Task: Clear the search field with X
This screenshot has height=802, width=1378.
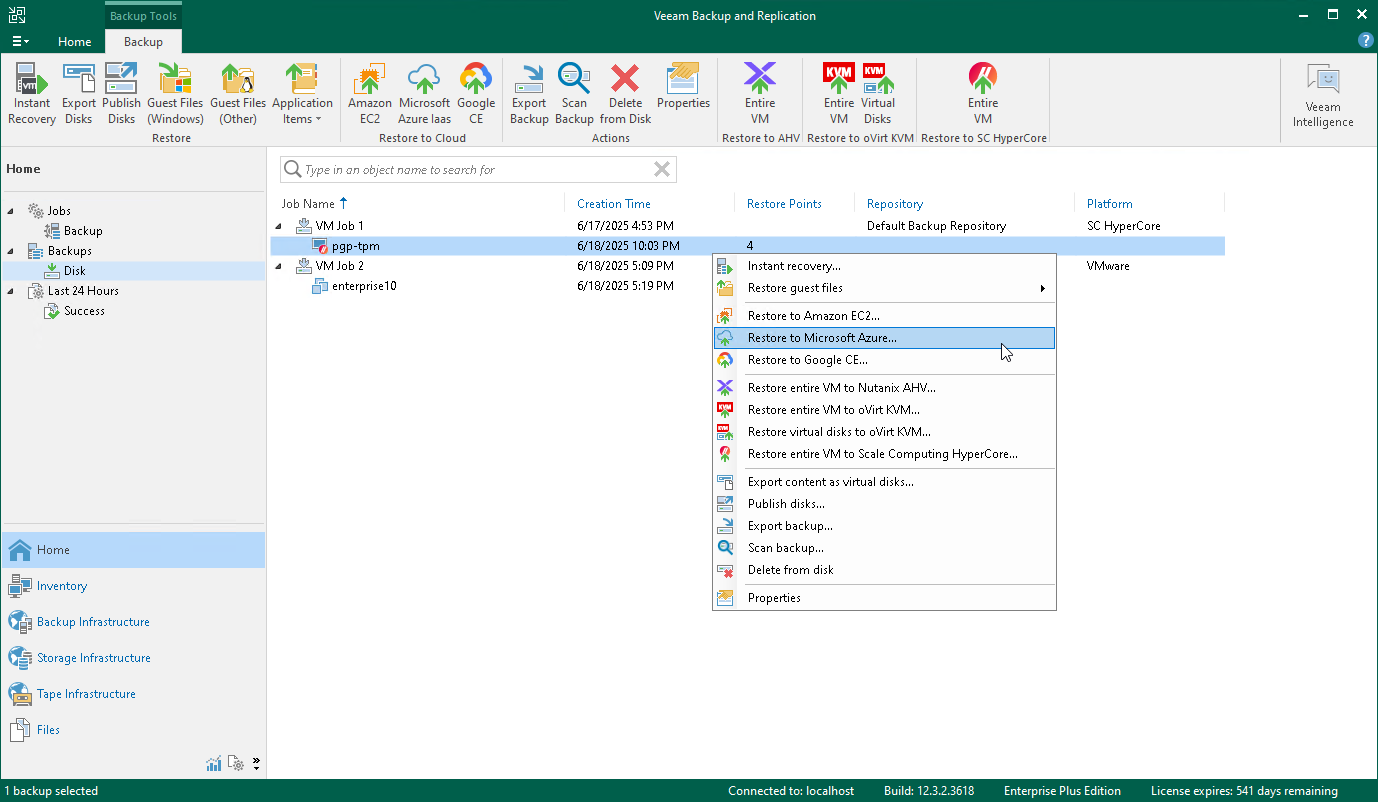Action: pos(662,170)
